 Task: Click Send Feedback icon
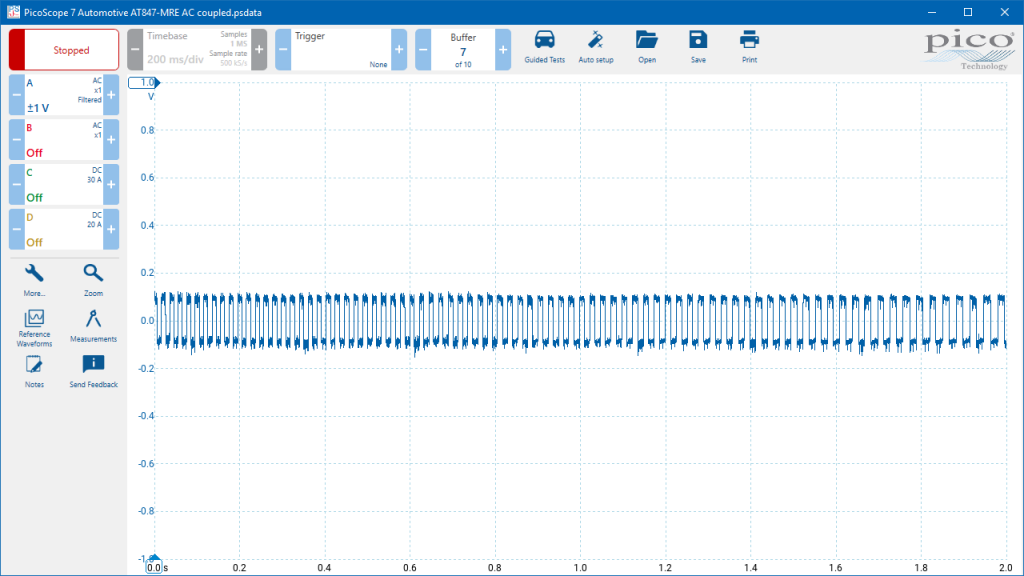point(93,372)
